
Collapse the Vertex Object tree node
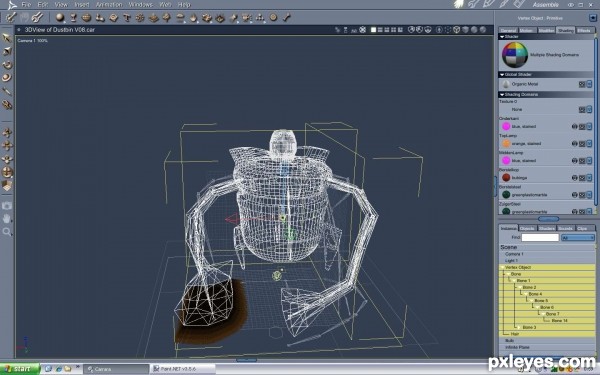(x=502, y=267)
